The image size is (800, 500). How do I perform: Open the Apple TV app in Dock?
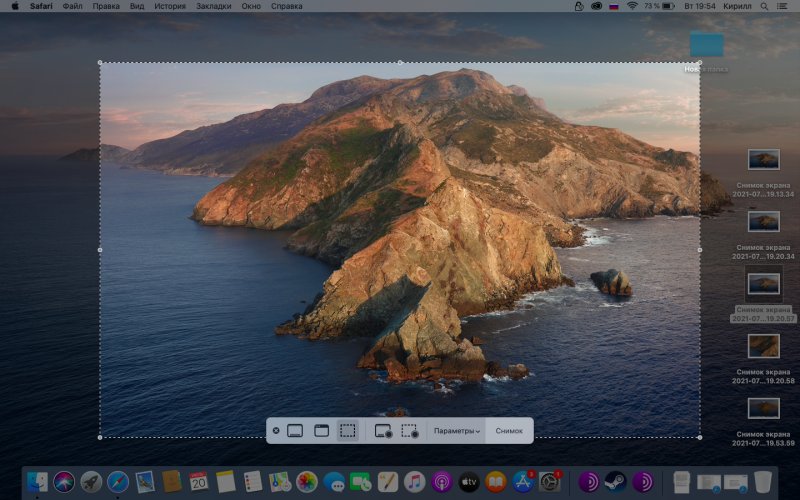pyautogui.click(x=469, y=482)
